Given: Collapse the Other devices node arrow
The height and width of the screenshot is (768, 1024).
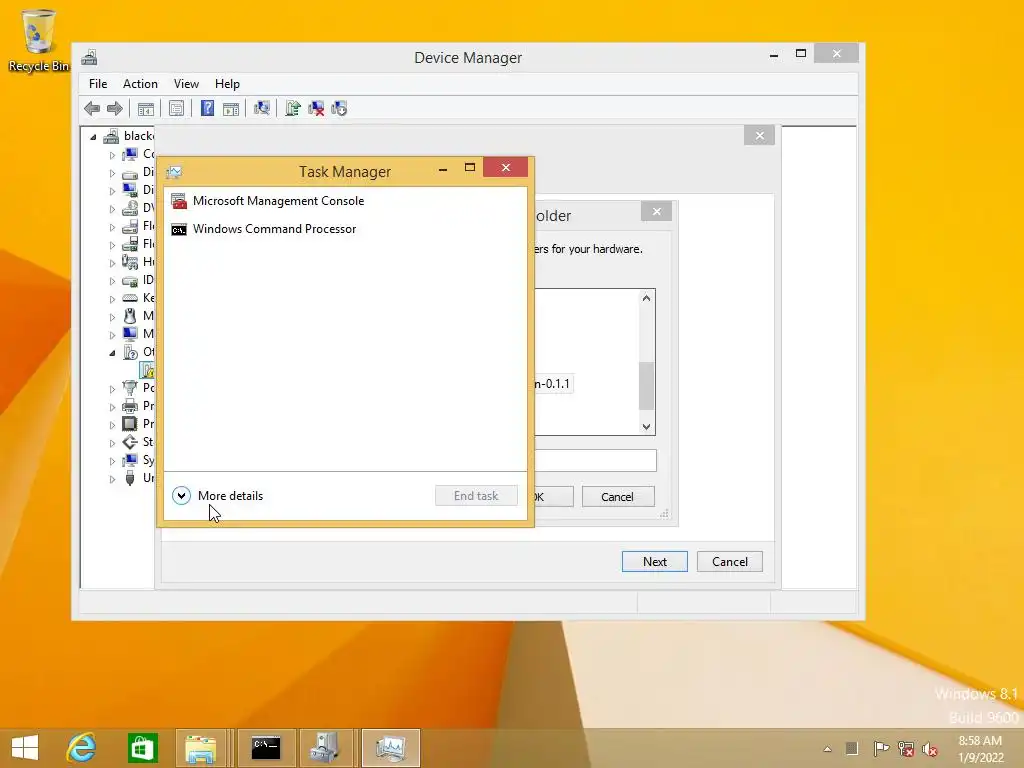Looking at the screenshot, I should tap(112, 353).
